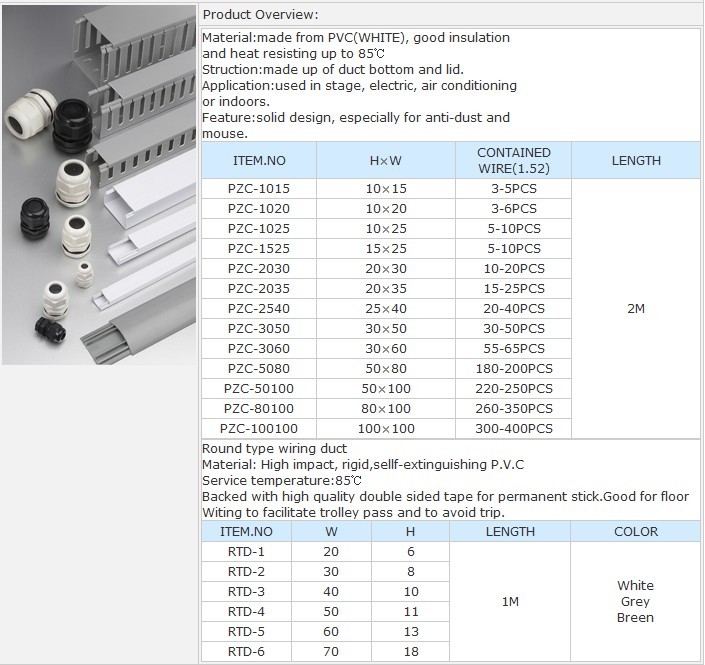
Task: Click the PZC-3060 item cell
Action: [259, 349]
